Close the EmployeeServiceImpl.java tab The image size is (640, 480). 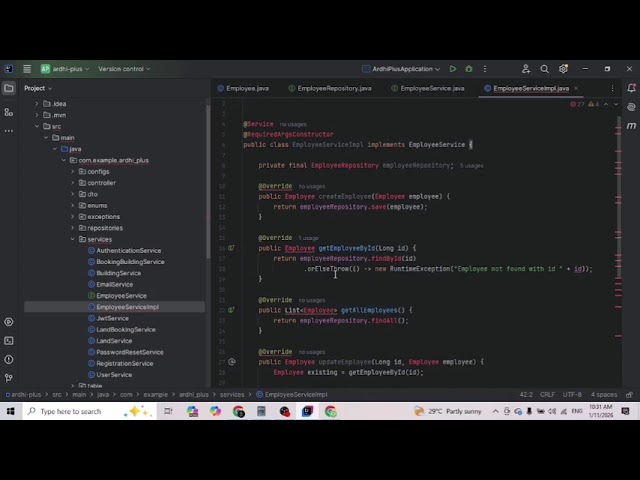pyautogui.click(x=576, y=88)
